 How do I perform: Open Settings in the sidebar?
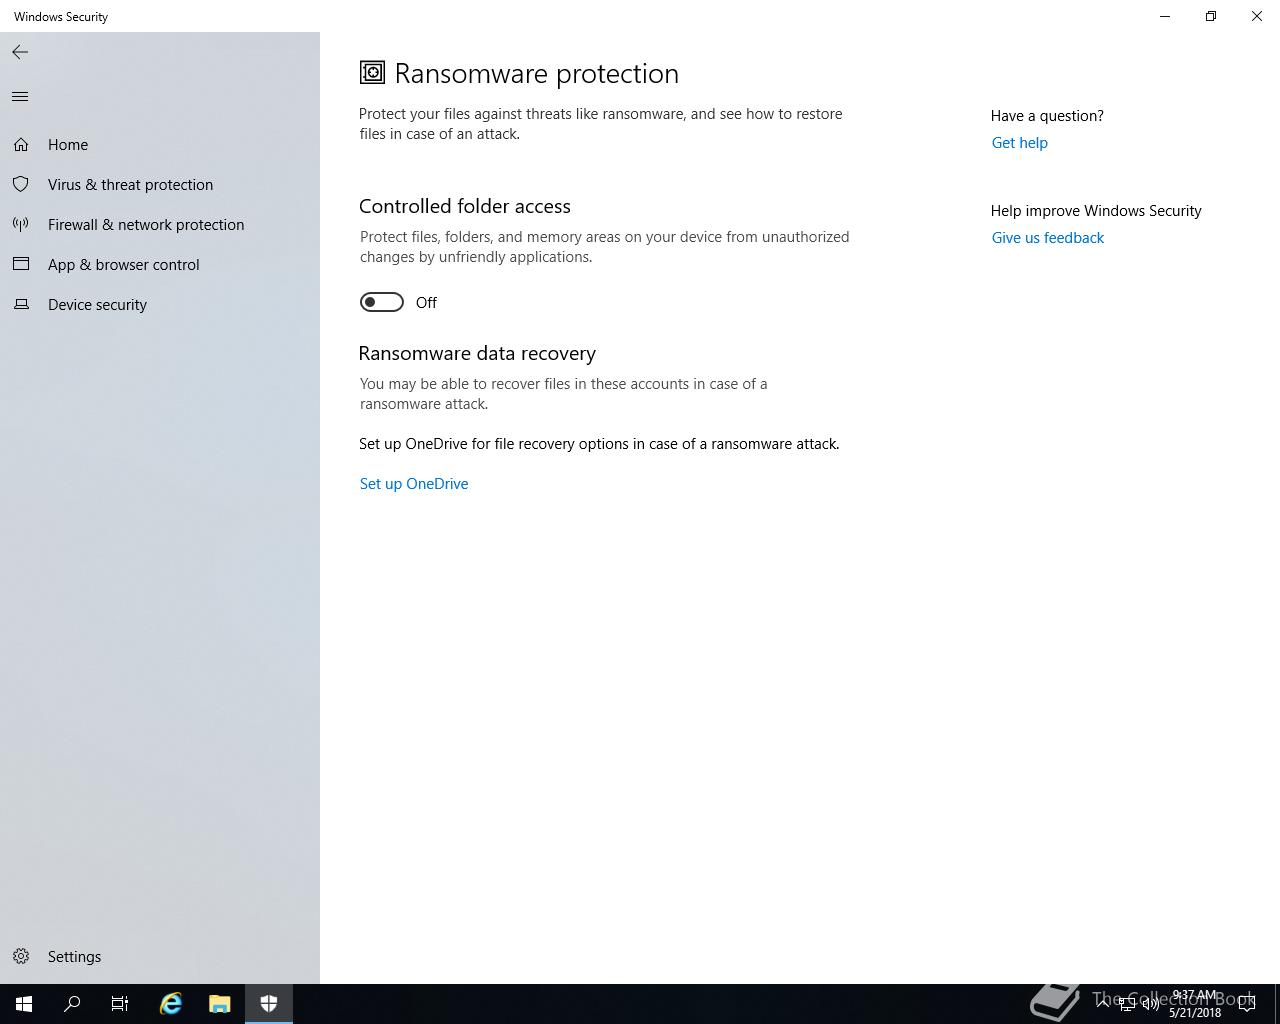(x=160, y=957)
